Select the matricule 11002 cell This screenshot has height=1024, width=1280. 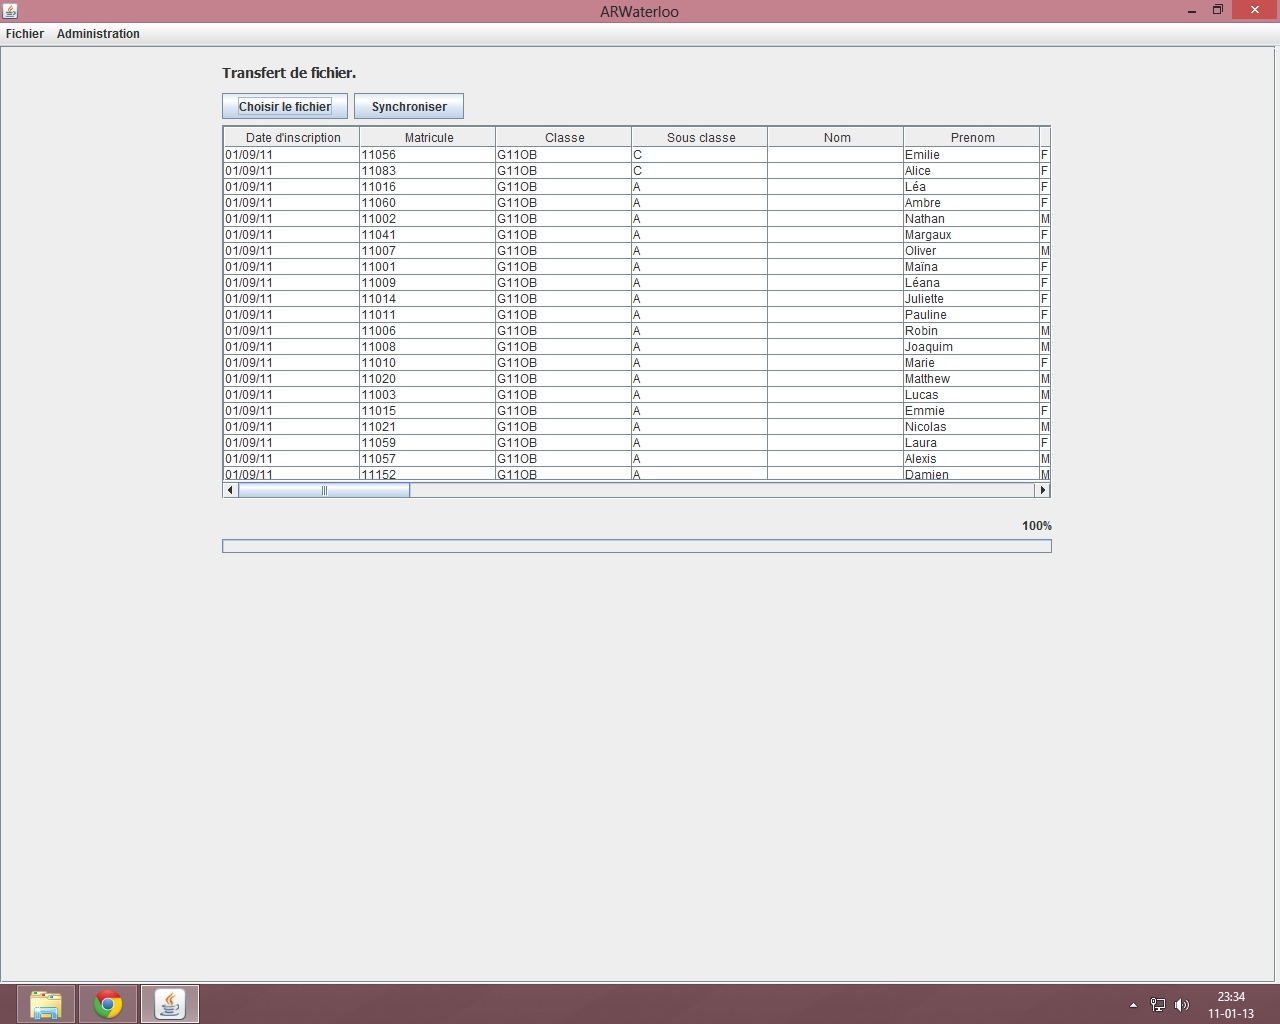(x=427, y=219)
